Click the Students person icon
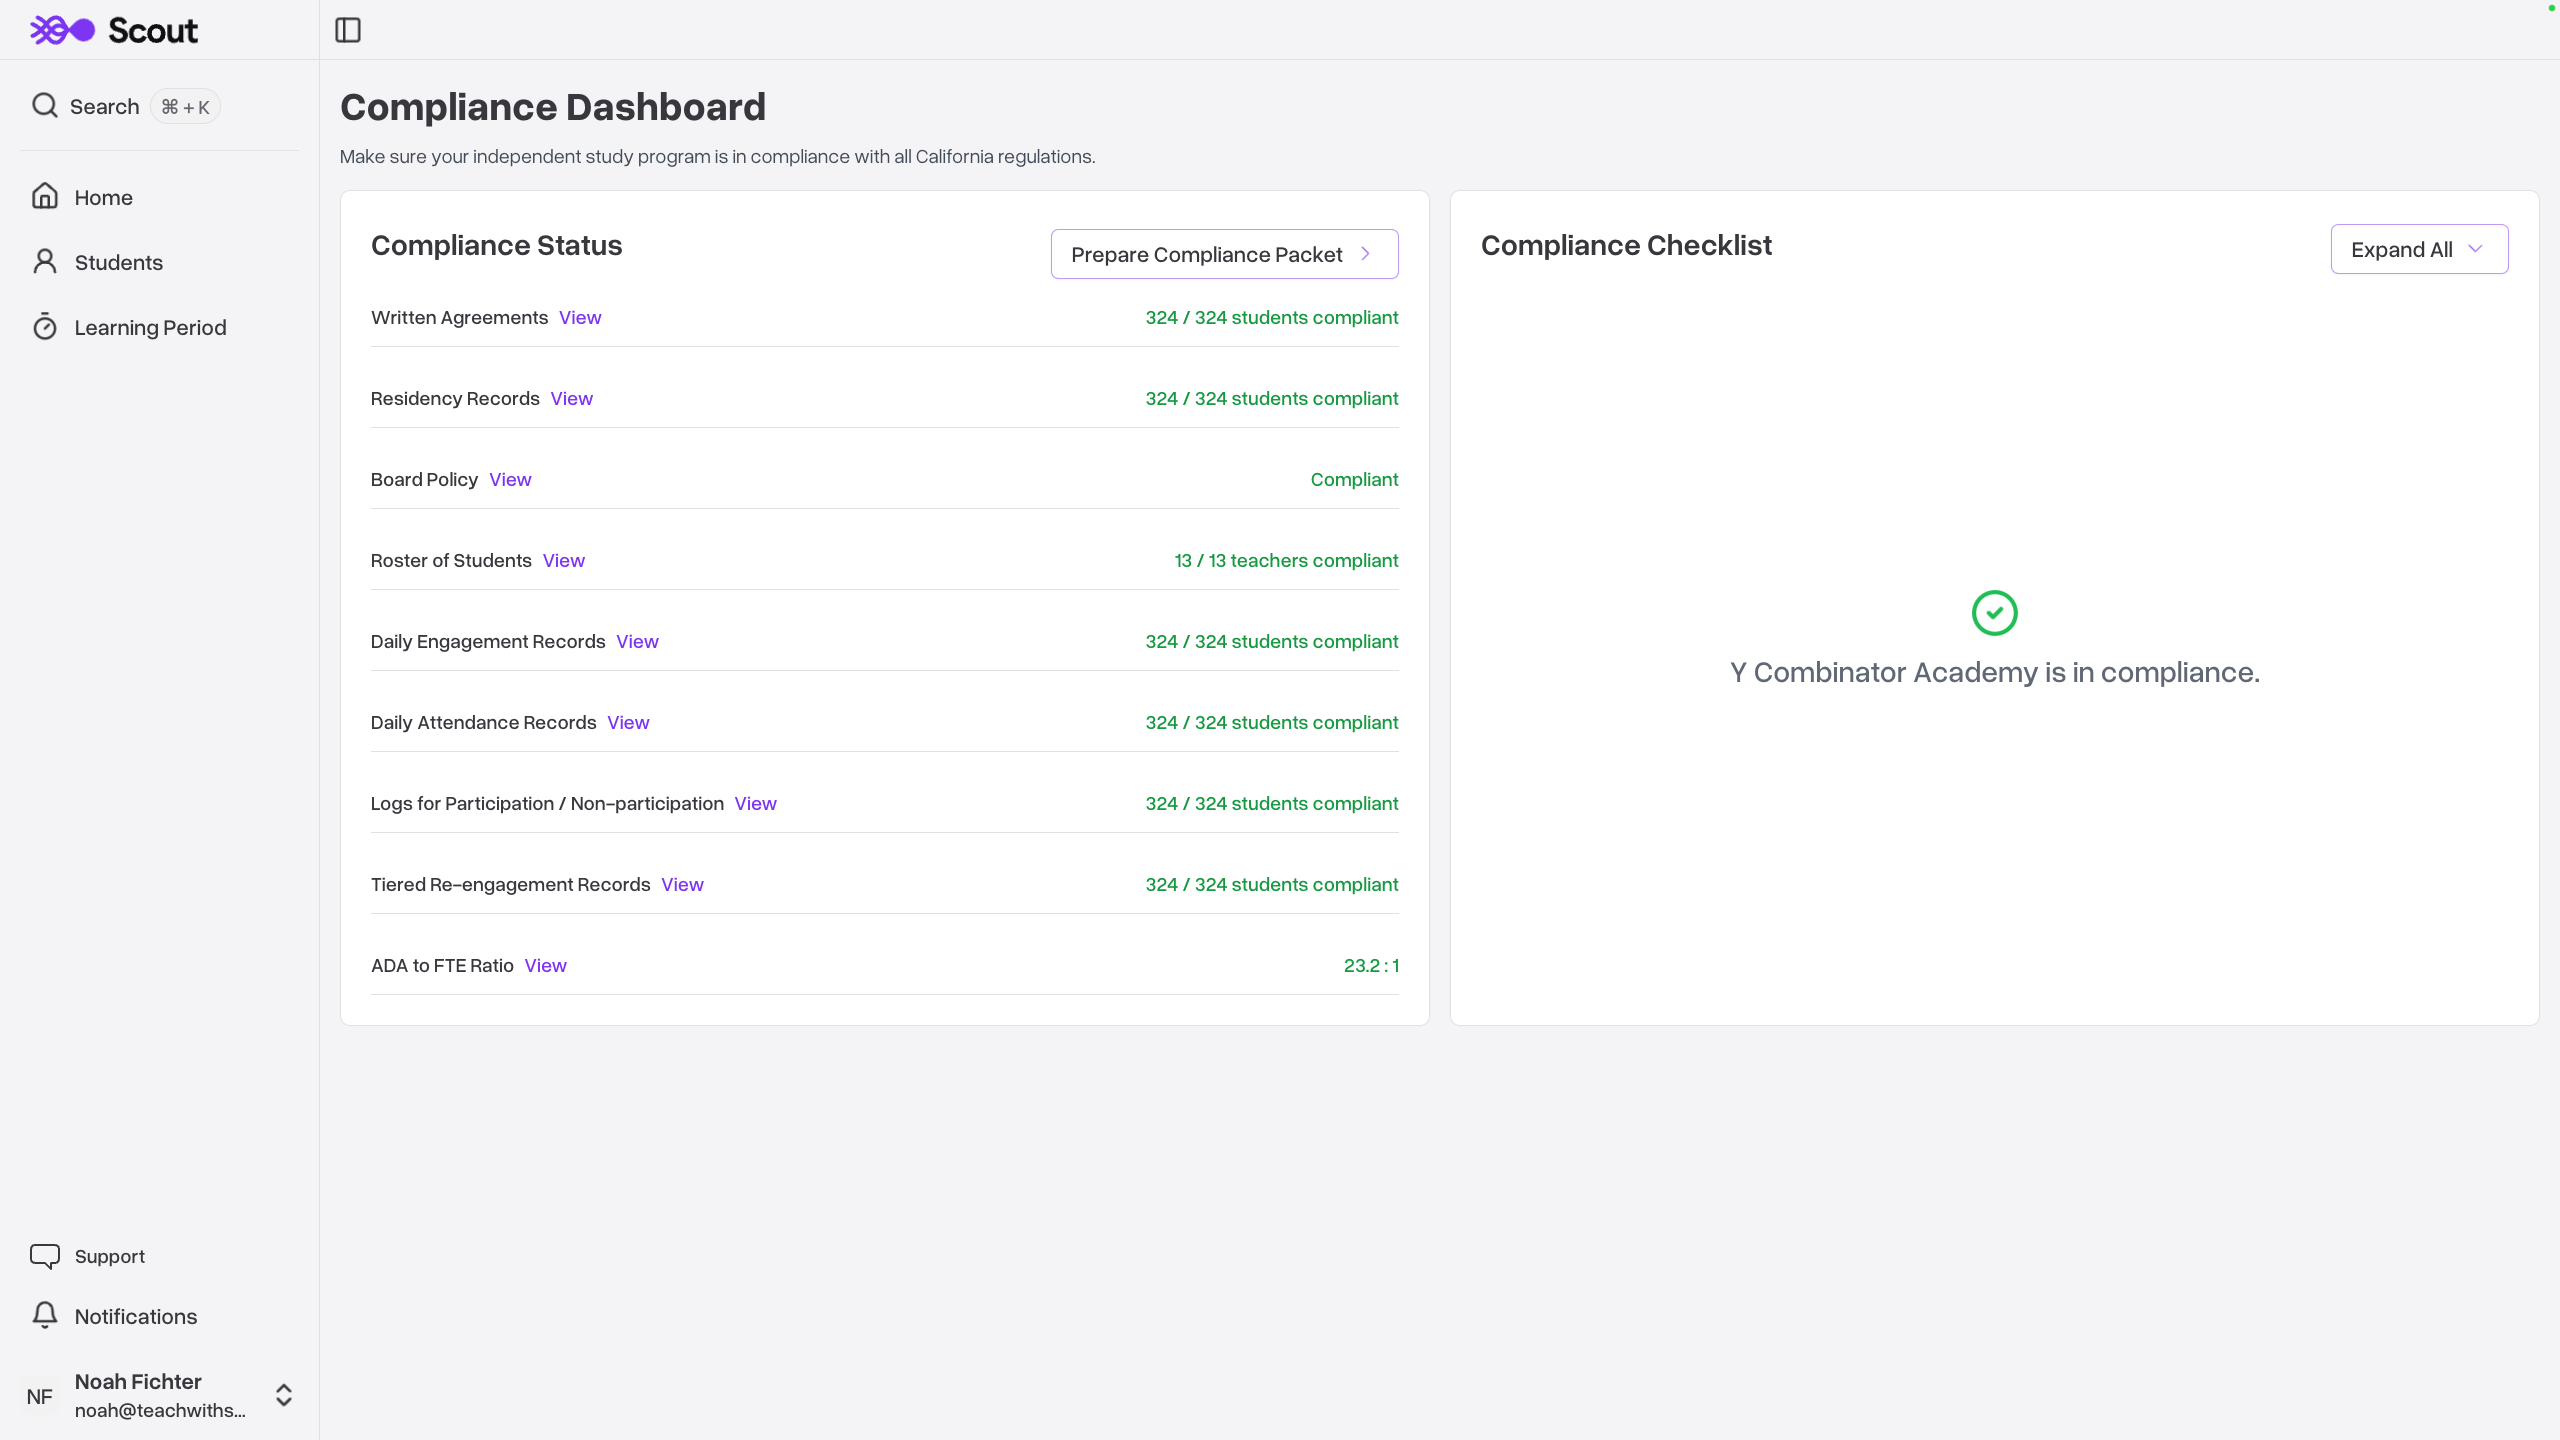 [x=45, y=262]
